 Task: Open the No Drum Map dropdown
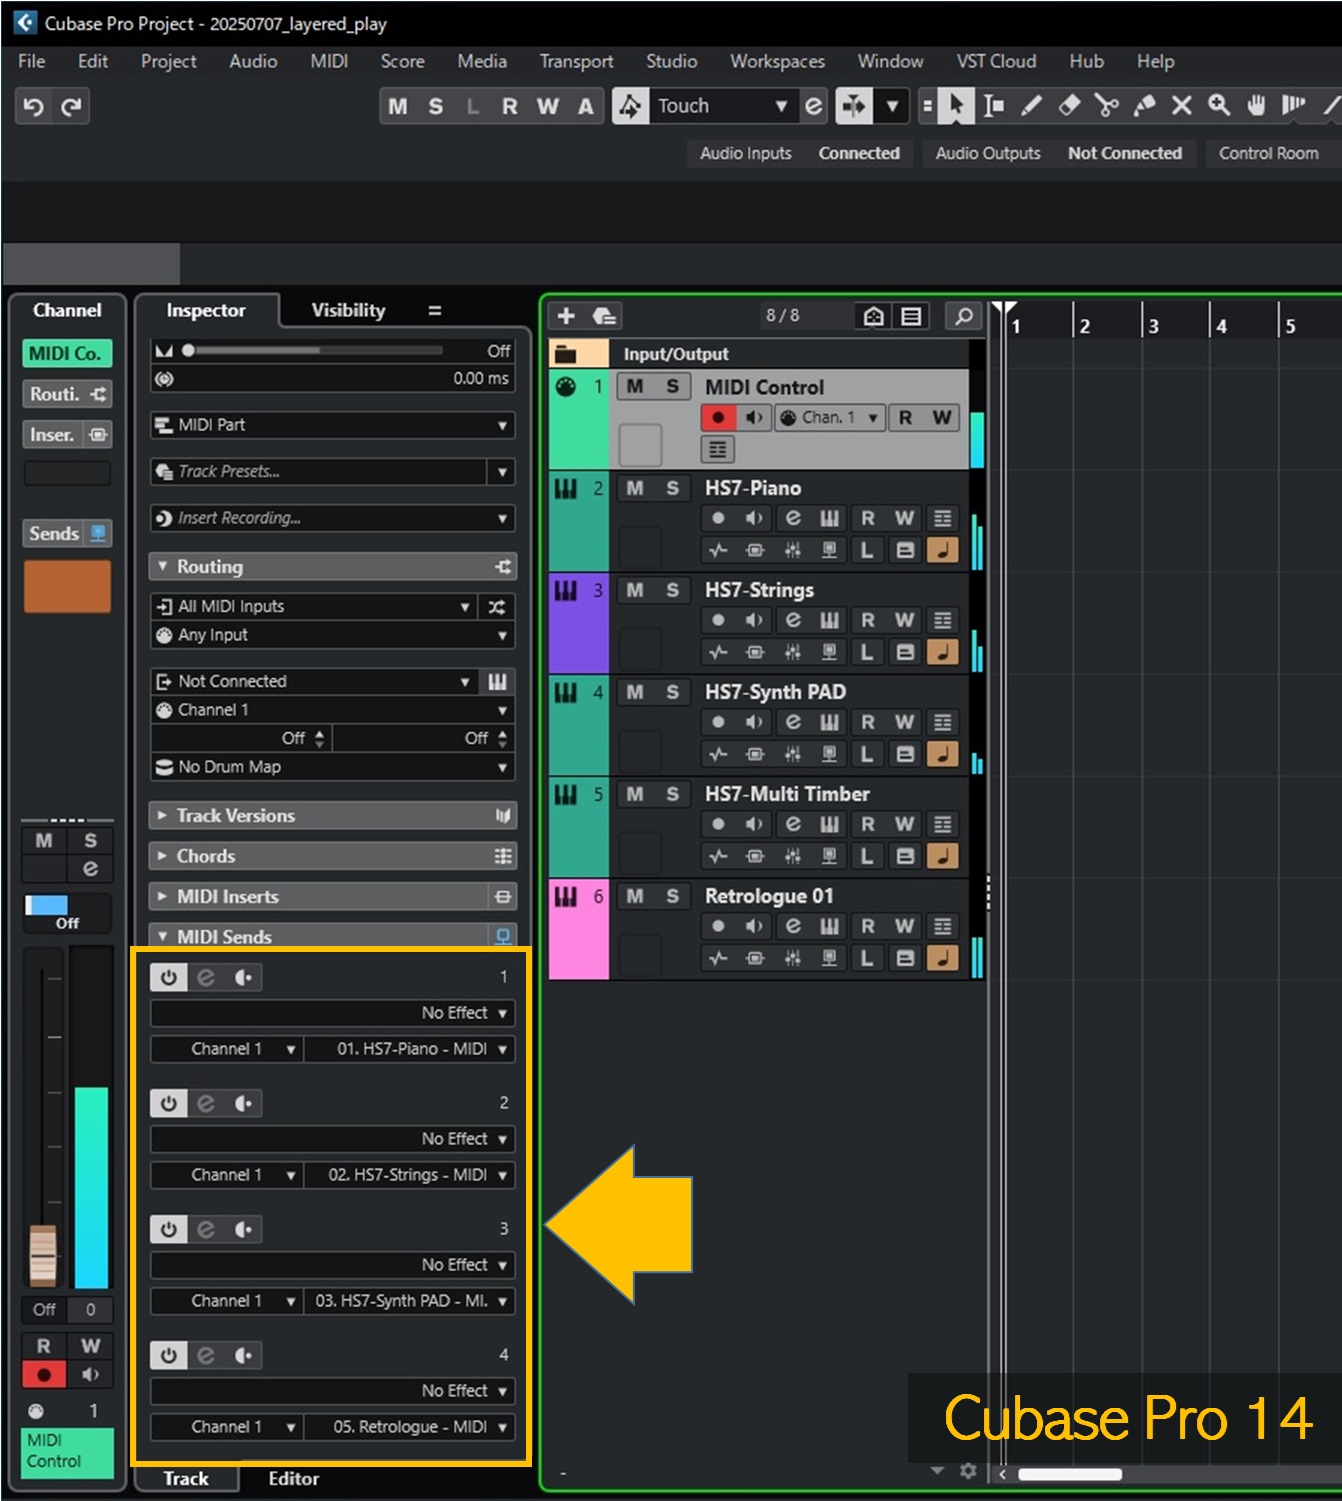pos(333,767)
